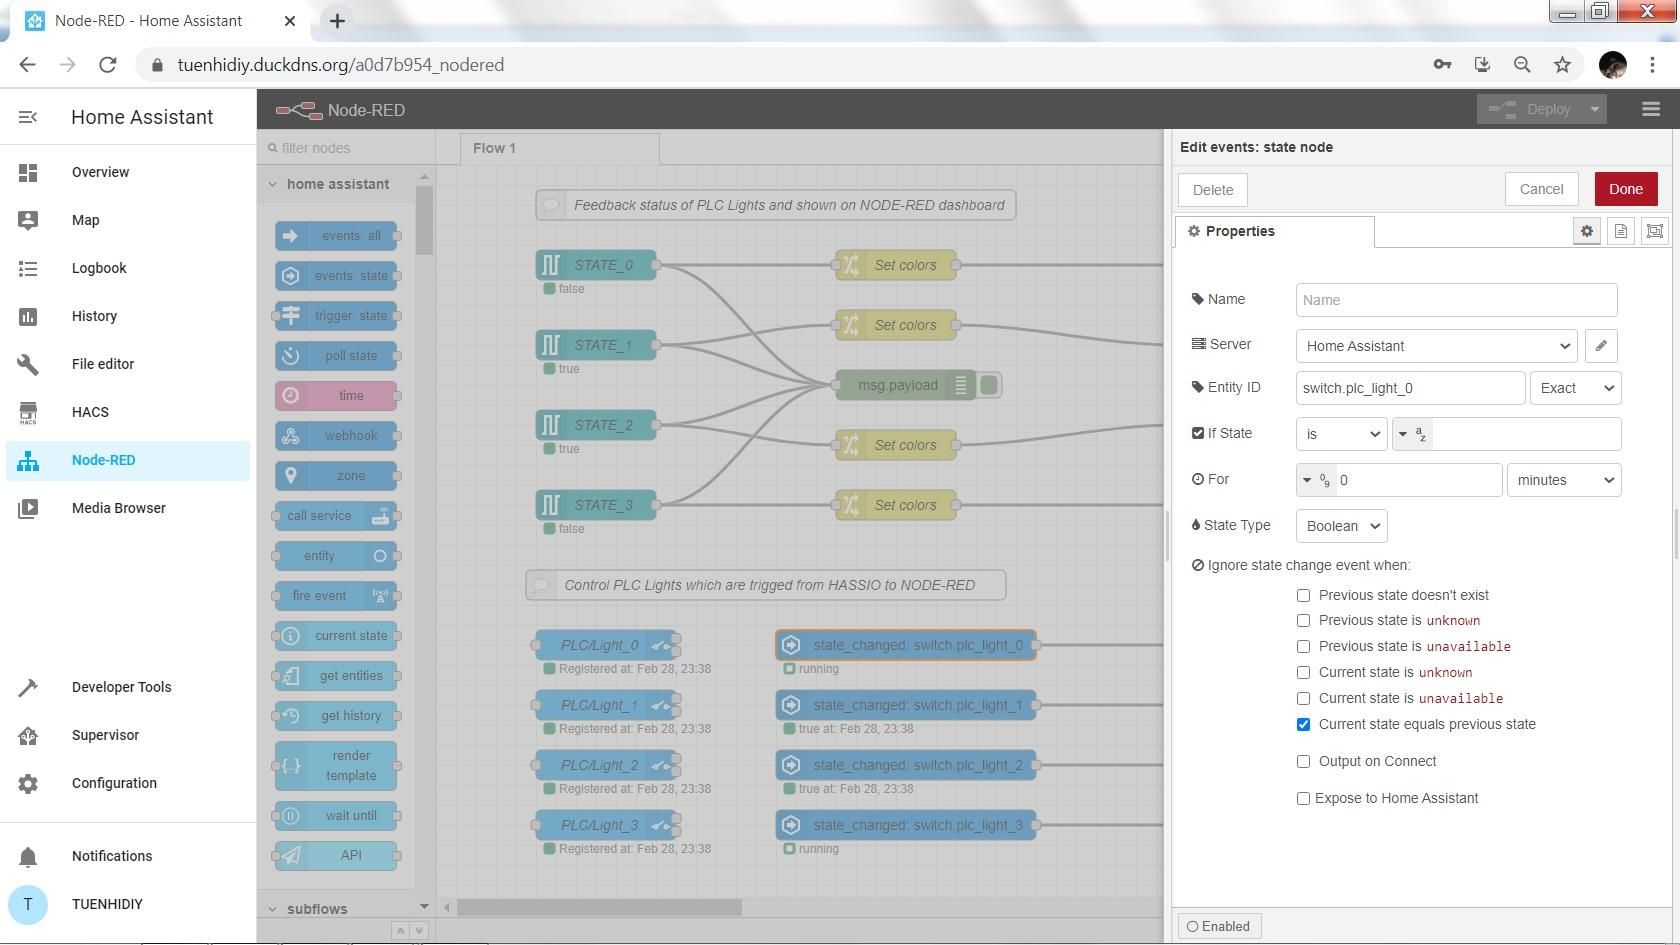Image resolution: width=1680 pixels, height=945 pixels.
Task: Switch to the Flow 1 tab
Action: click(559, 148)
